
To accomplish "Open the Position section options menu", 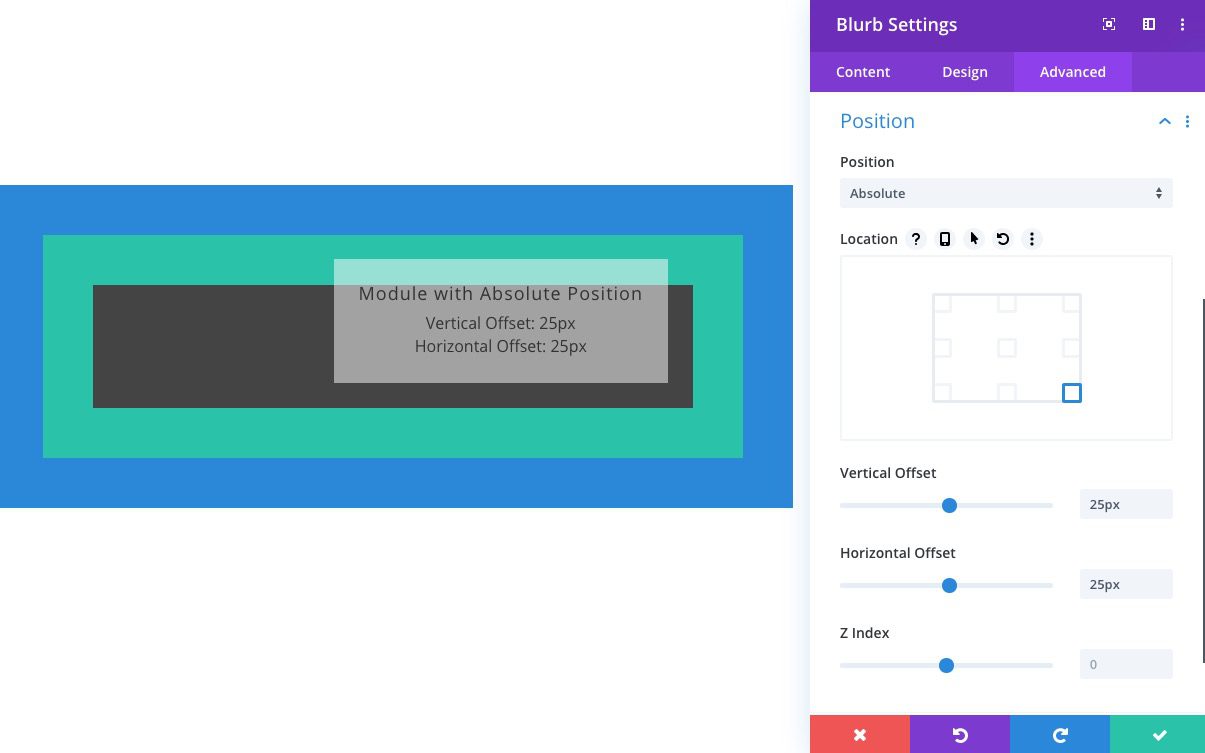I will point(1188,121).
